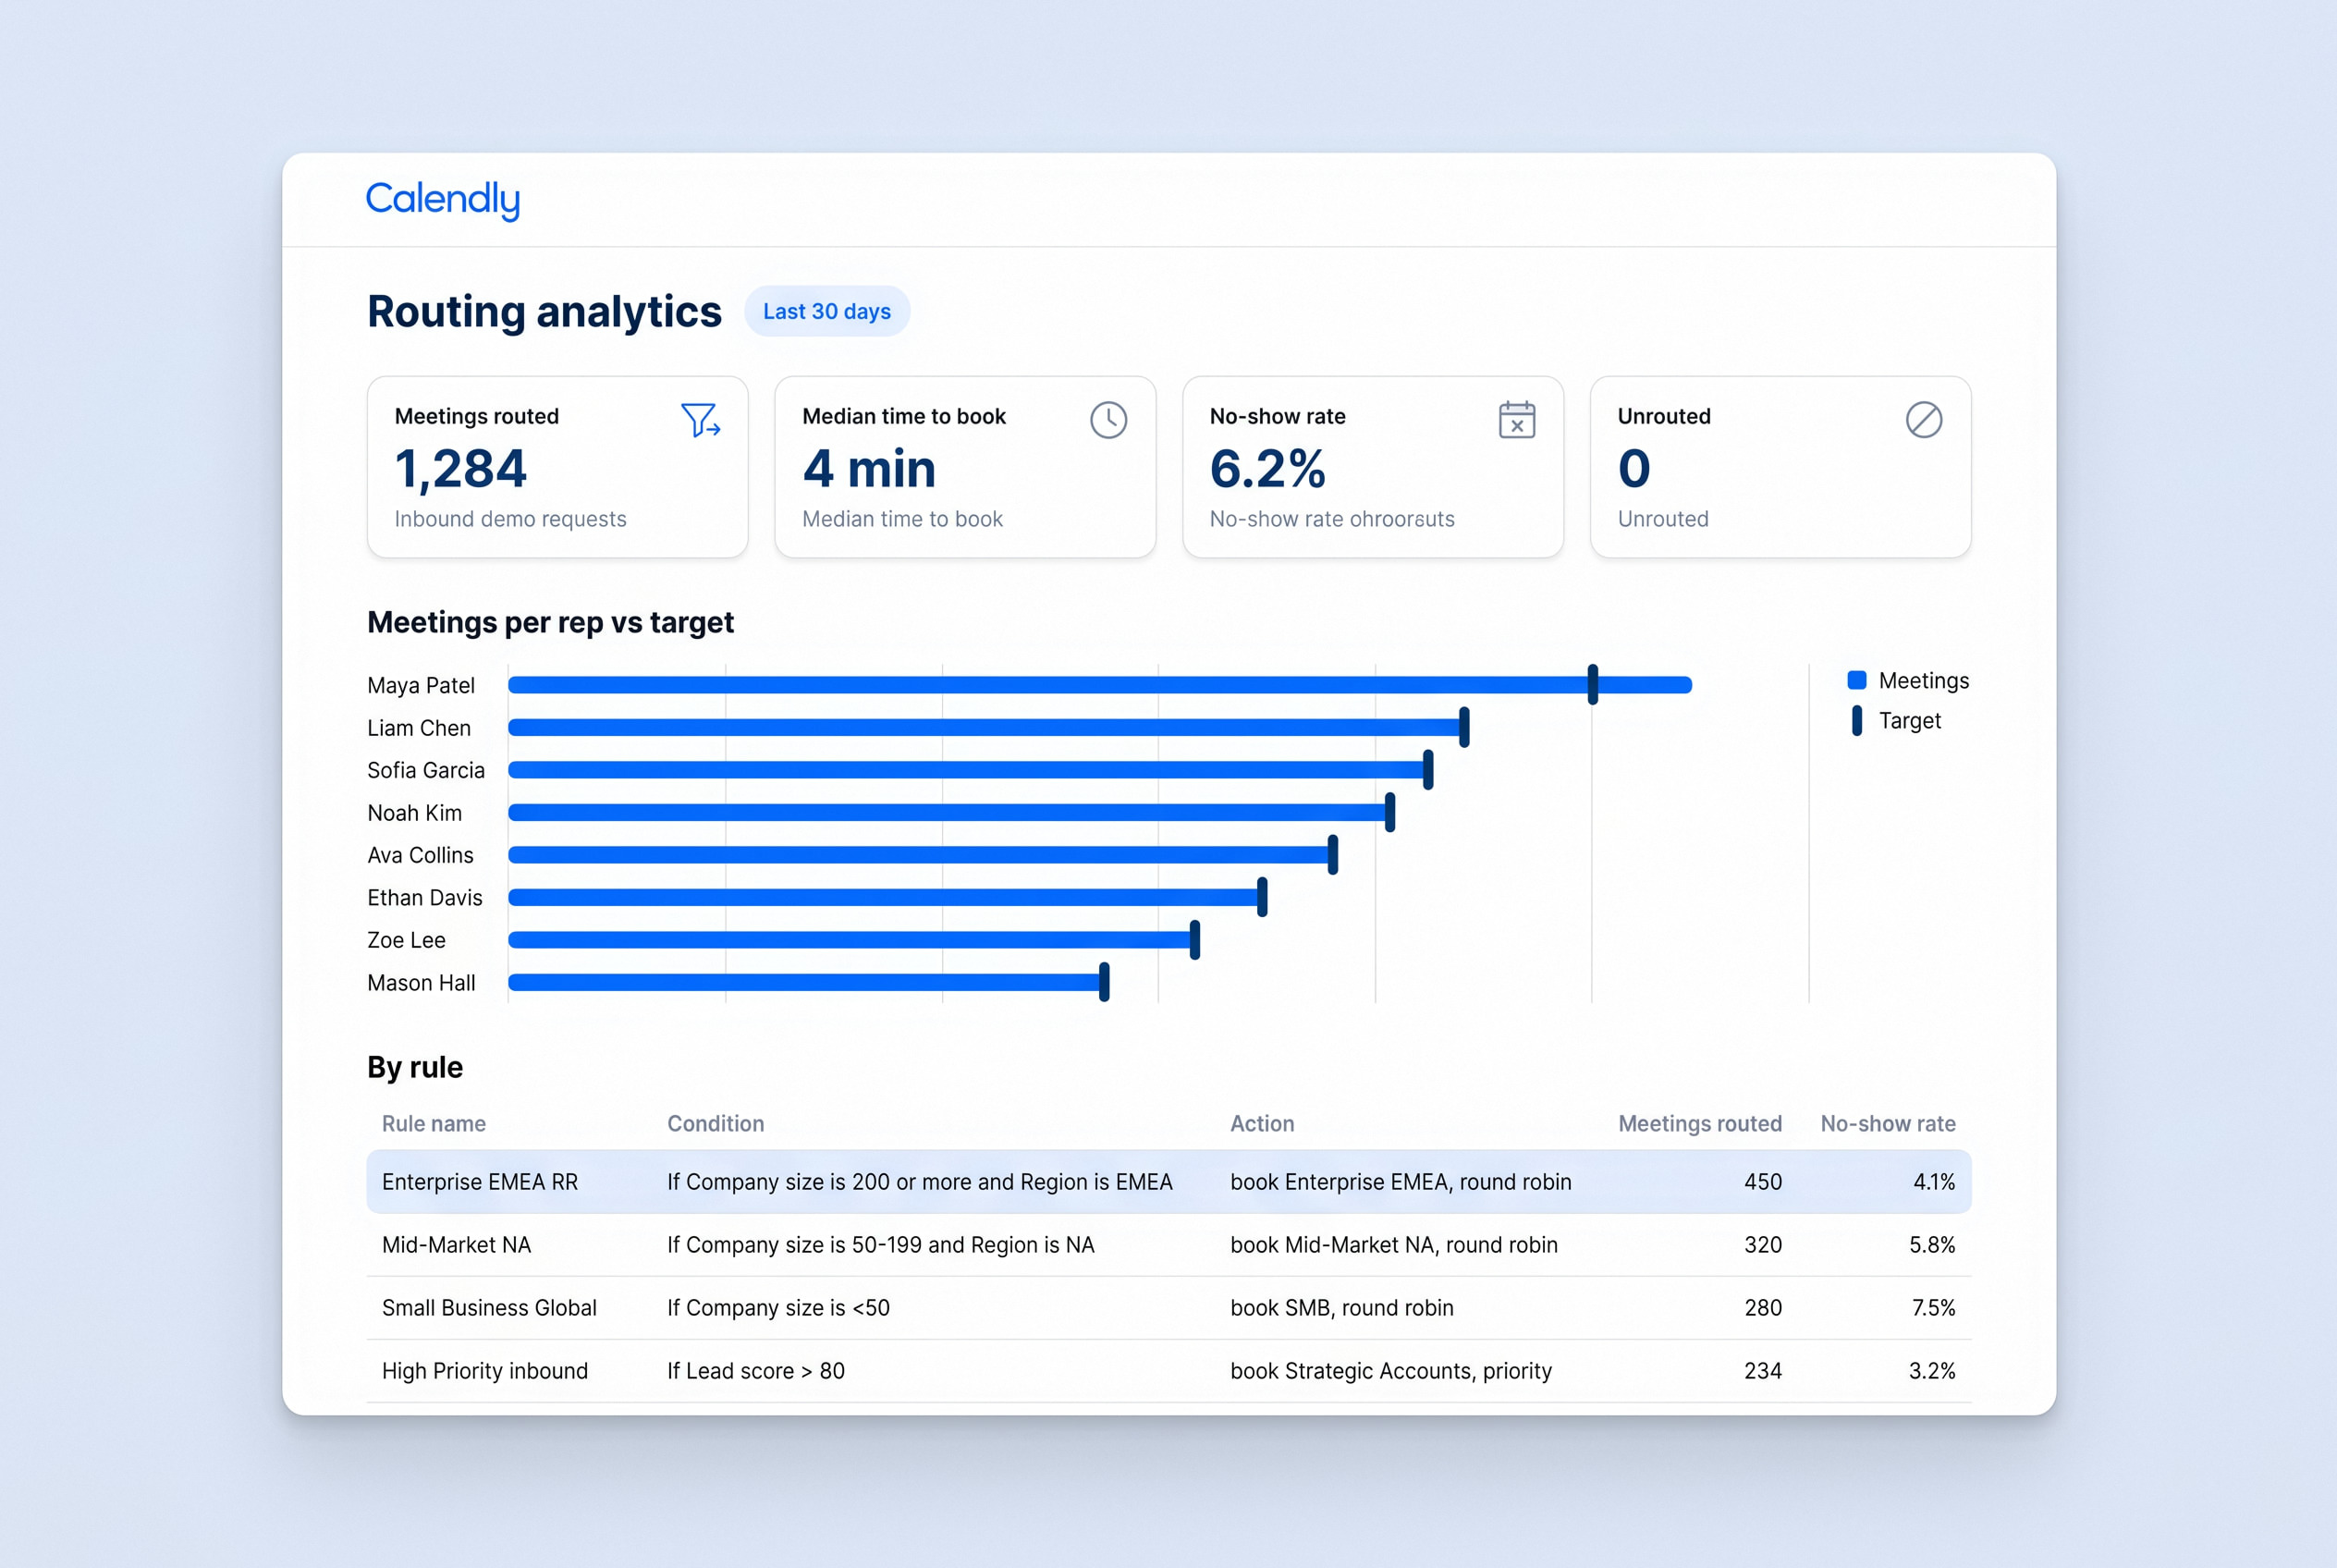Click the Ethan Davis label
Image resolution: width=2337 pixels, height=1568 pixels.
(x=424, y=898)
